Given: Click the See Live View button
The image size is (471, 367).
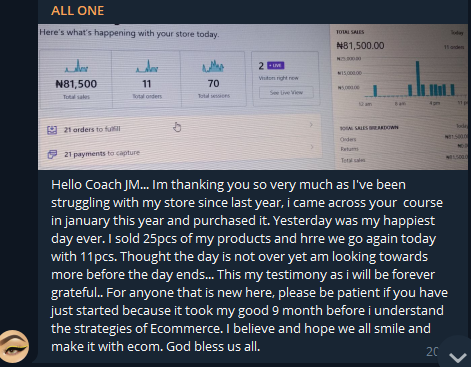Looking at the screenshot, I should [x=286, y=92].
